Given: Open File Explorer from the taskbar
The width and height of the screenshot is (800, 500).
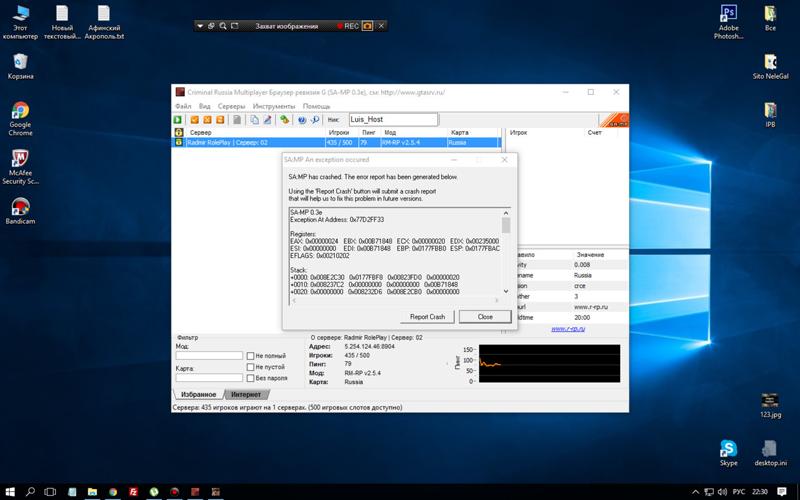Looking at the screenshot, I should (x=92, y=492).
